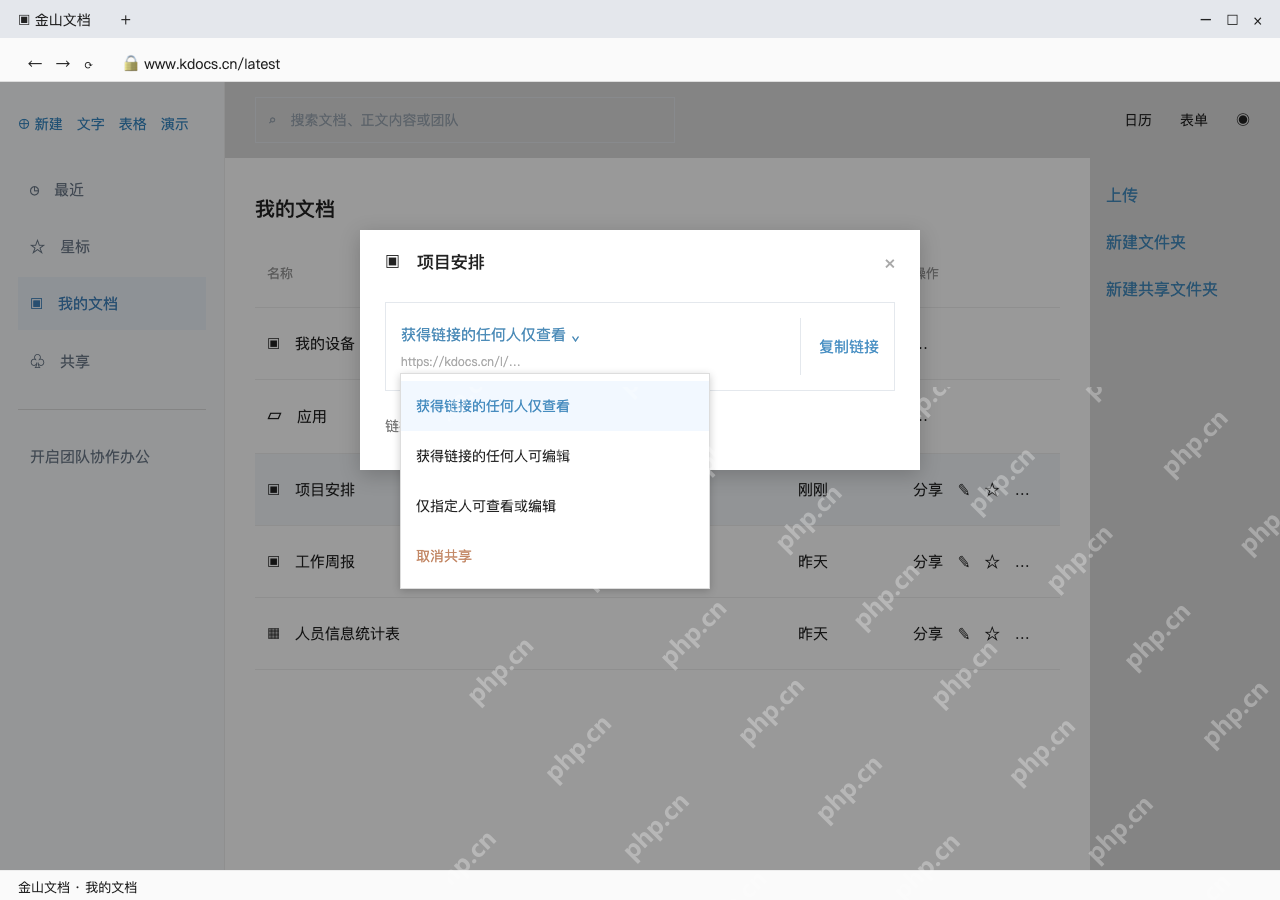Image resolution: width=1280 pixels, height=900 pixels.
Task: Open the more options ellipsis for 人员信息统计表
Action: point(1022,634)
